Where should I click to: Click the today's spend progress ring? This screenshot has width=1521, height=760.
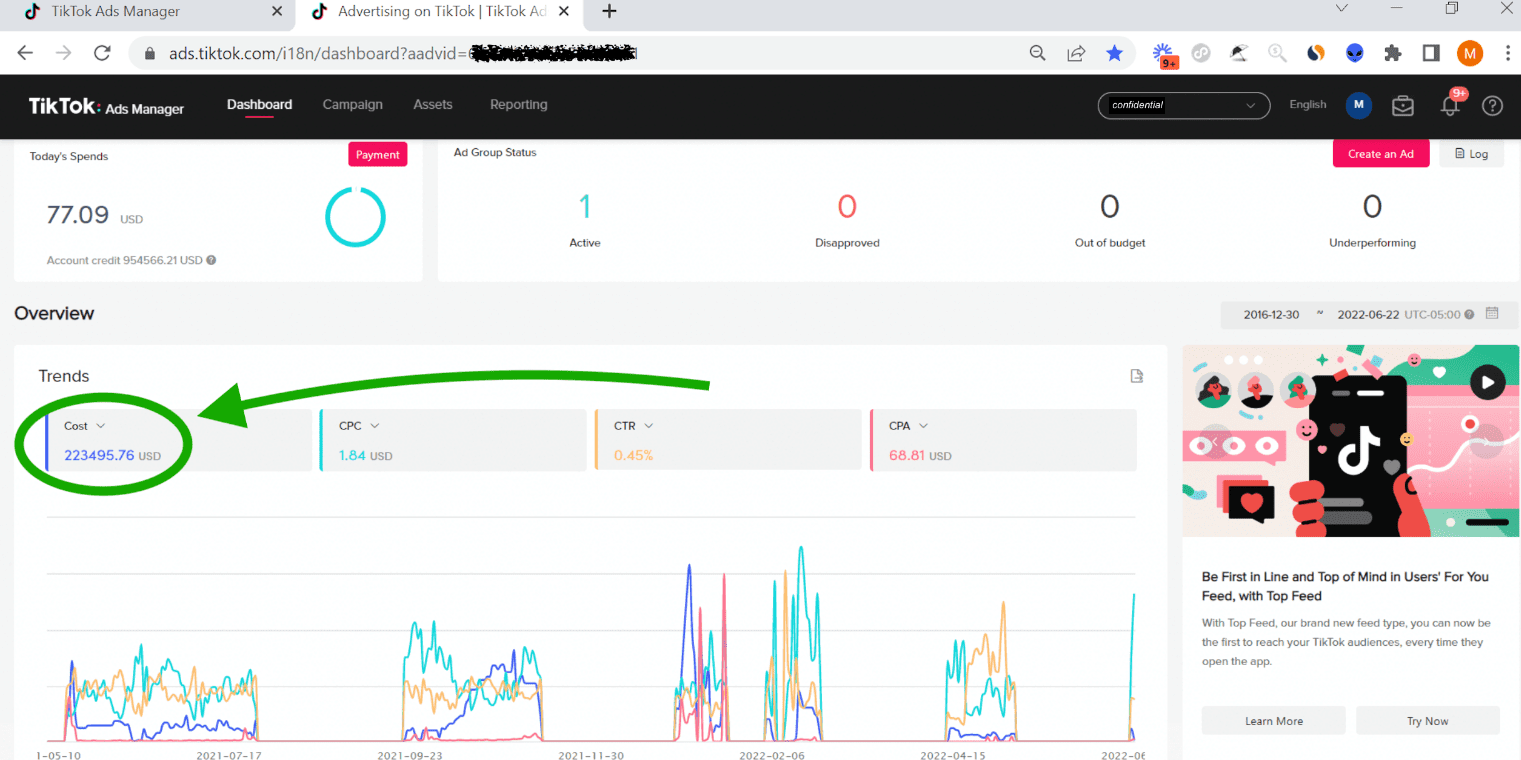355,217
